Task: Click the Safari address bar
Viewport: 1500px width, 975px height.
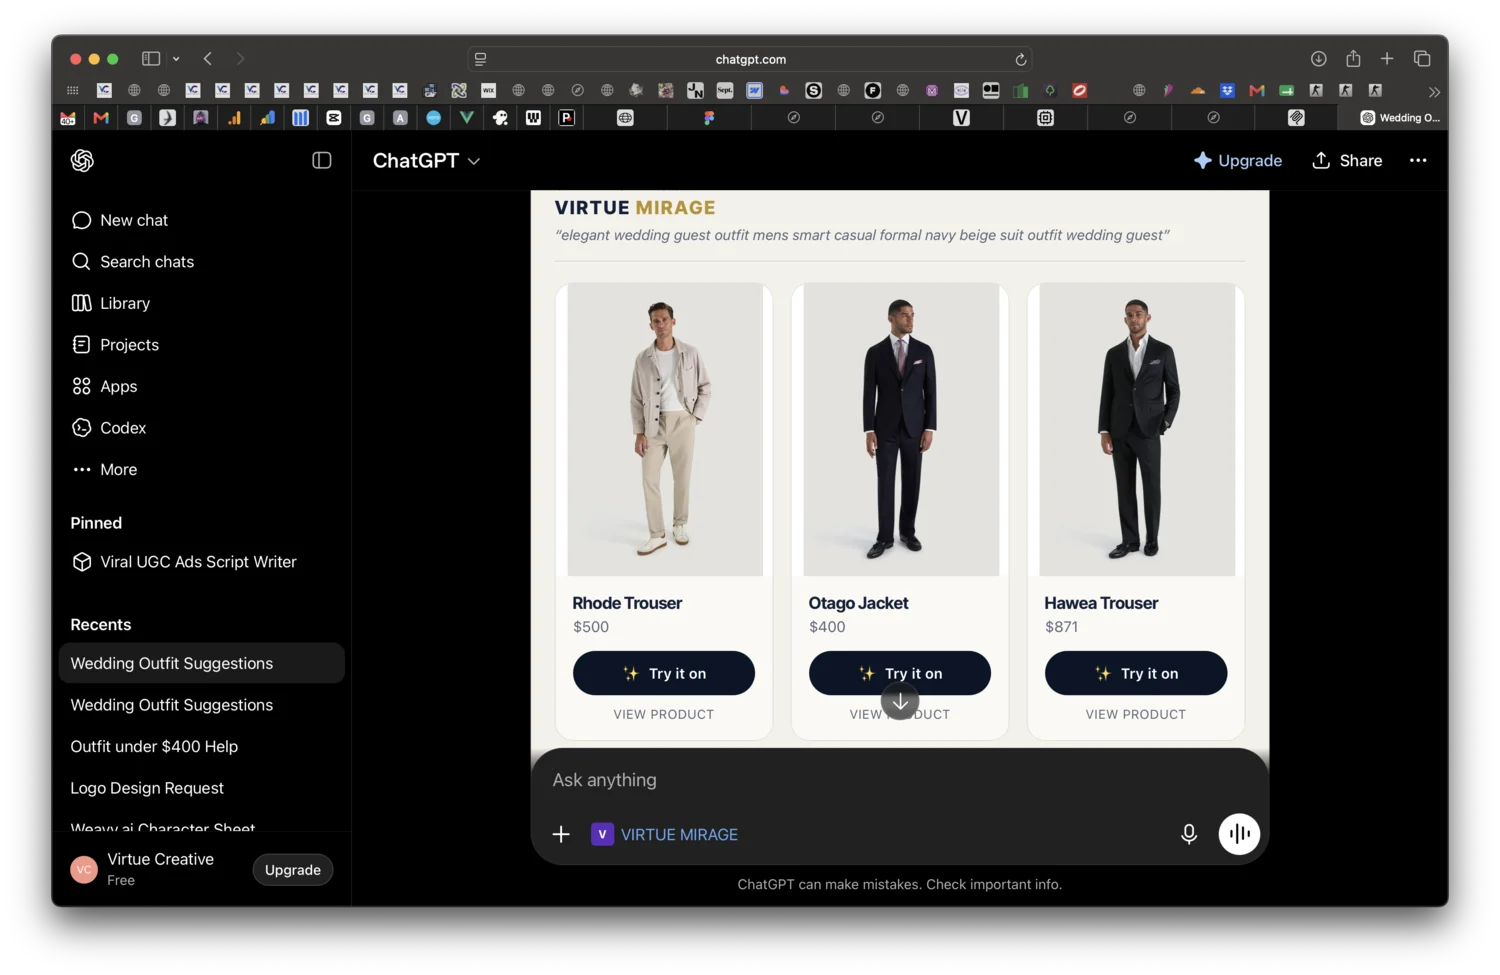Action: 750,59
